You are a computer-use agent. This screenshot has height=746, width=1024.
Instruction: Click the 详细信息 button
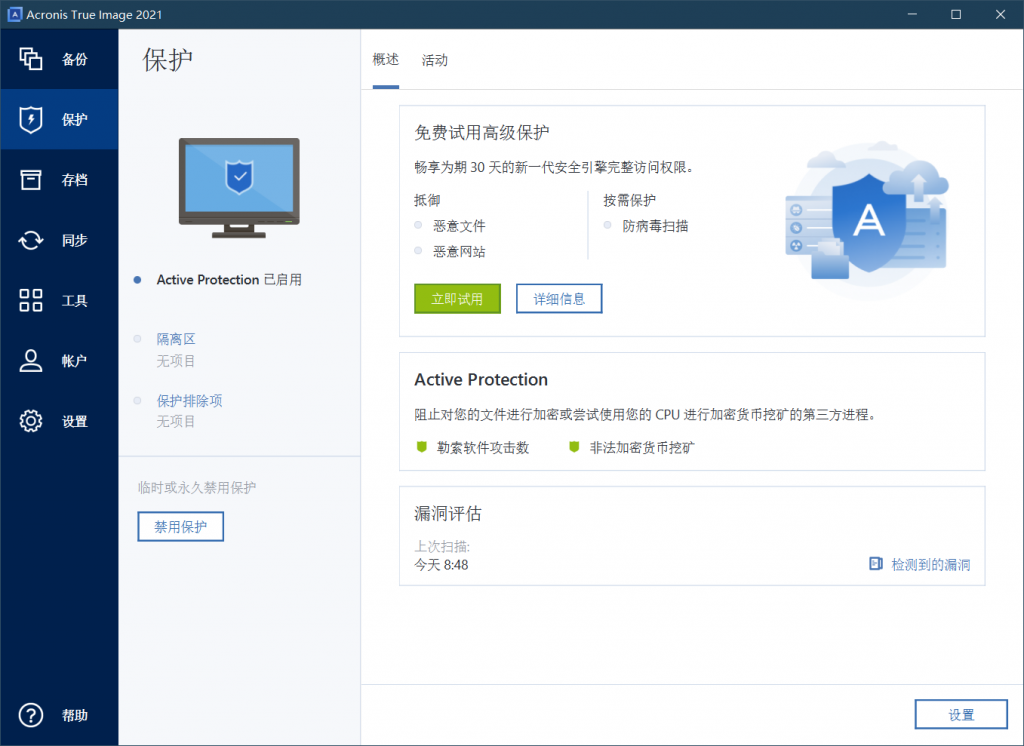tap(559, 299)
